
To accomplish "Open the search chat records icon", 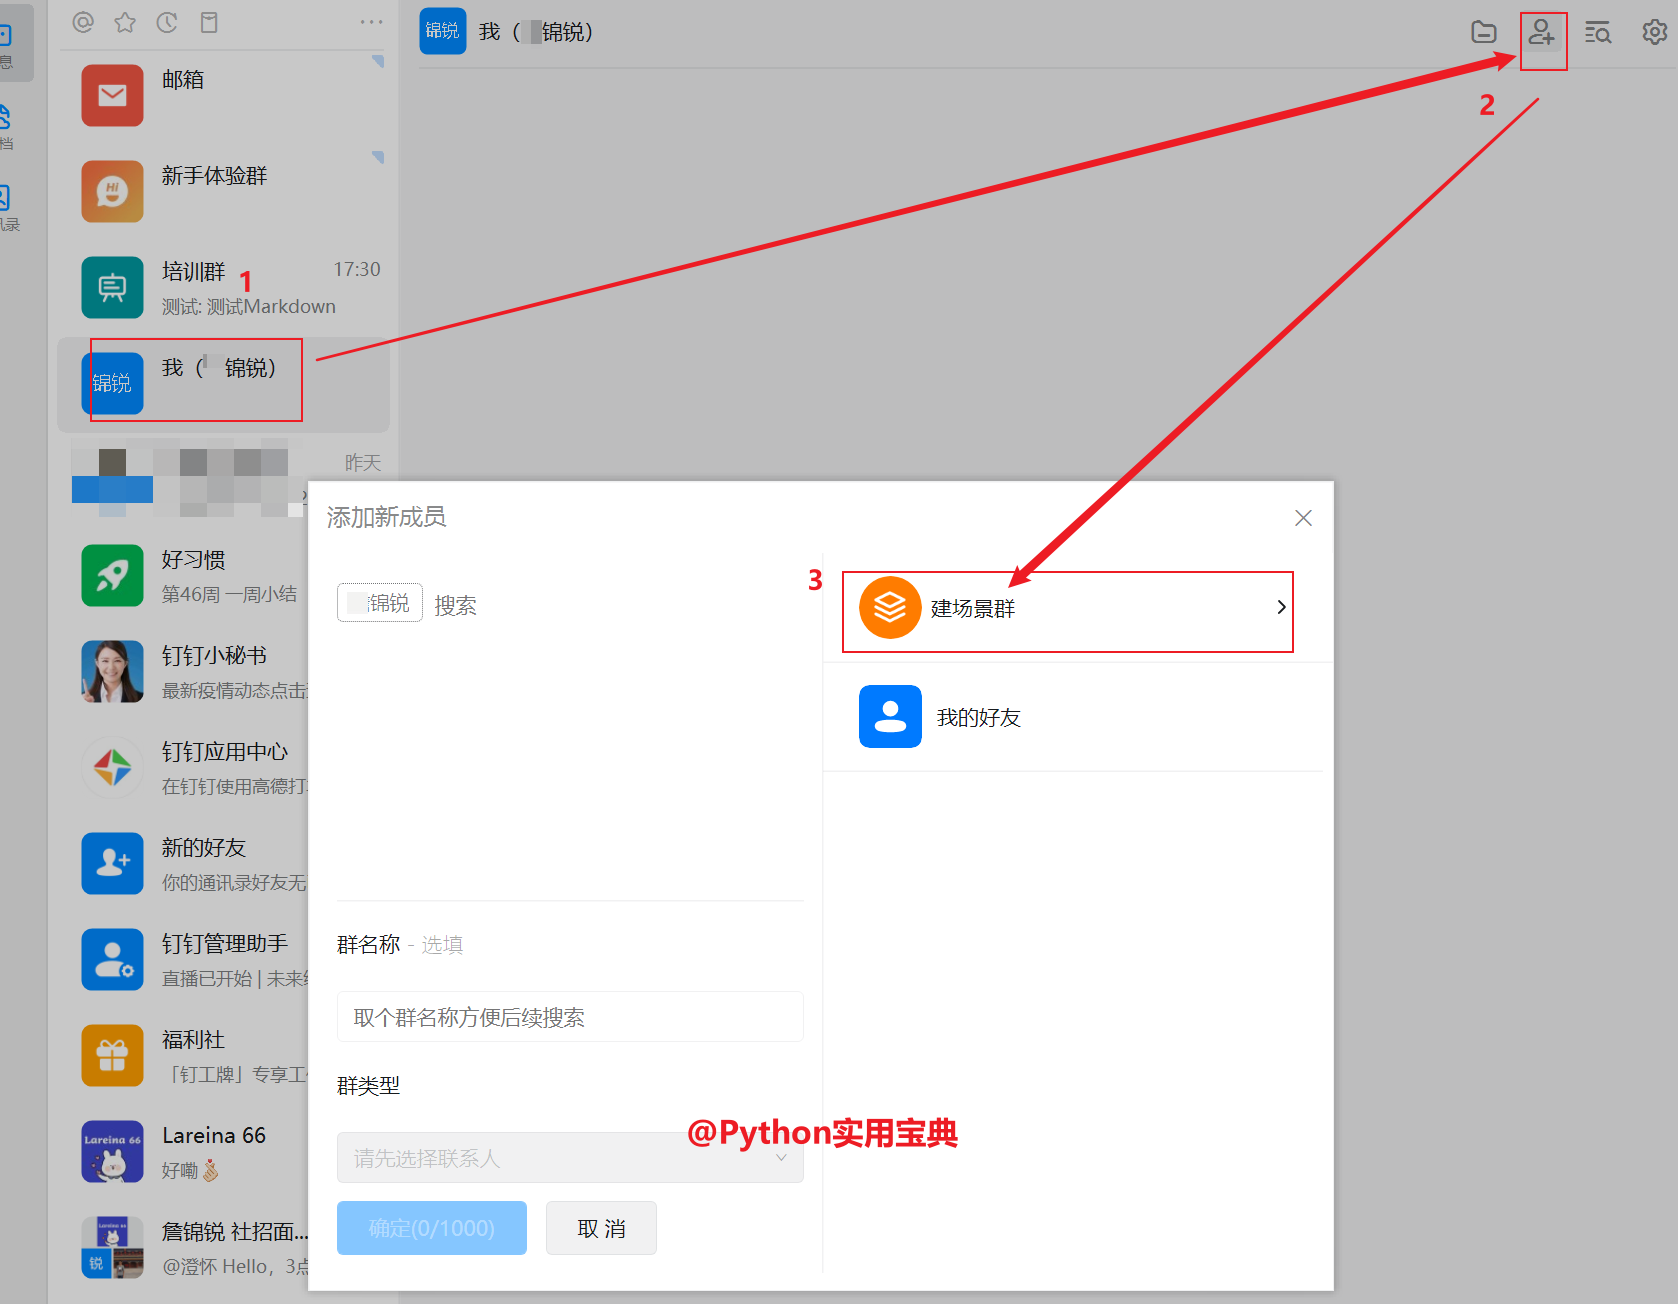I will click(x=1598, y=32).
